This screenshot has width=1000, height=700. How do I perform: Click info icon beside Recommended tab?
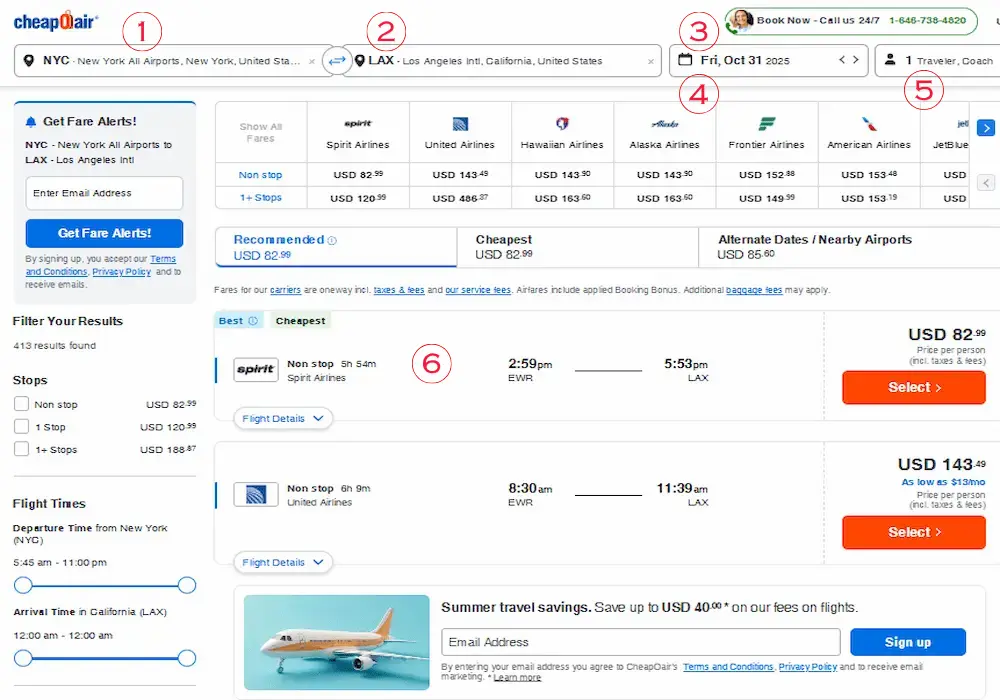tap(332, 240)
